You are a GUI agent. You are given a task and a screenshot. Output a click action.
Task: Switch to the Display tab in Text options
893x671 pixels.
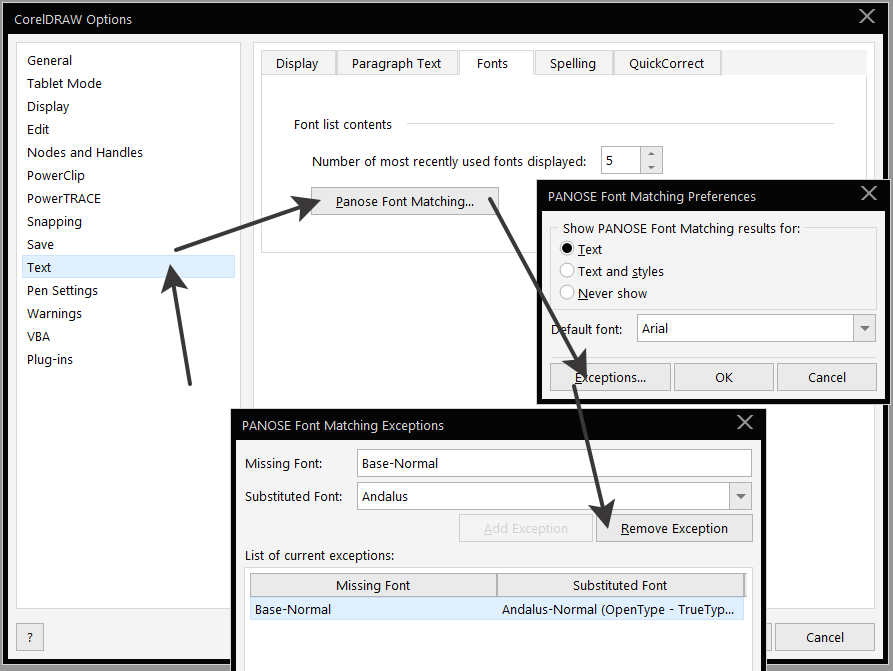[297, 63]
